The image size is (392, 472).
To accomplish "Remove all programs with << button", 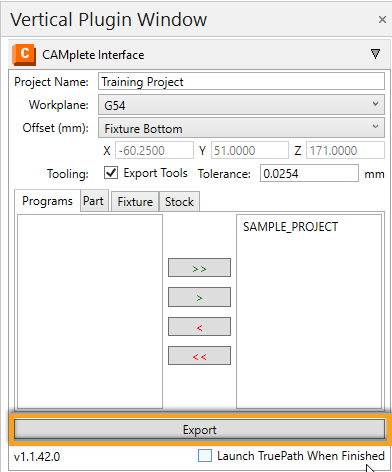I will (x=199, y=356).
